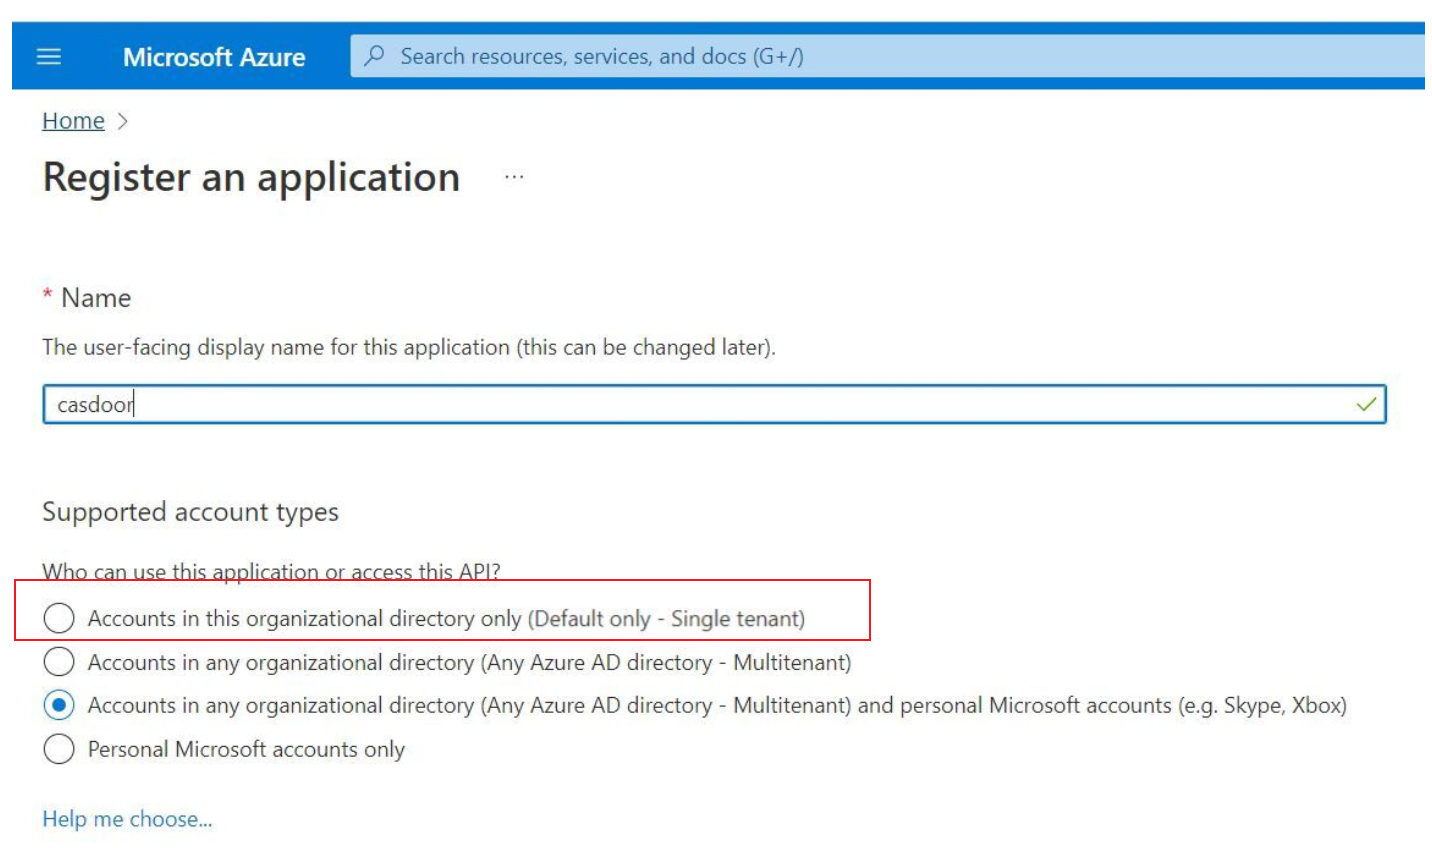1432x848 pixels.
Task: Expand the breadcrumb chevron after Home
Action: (122, 121)
